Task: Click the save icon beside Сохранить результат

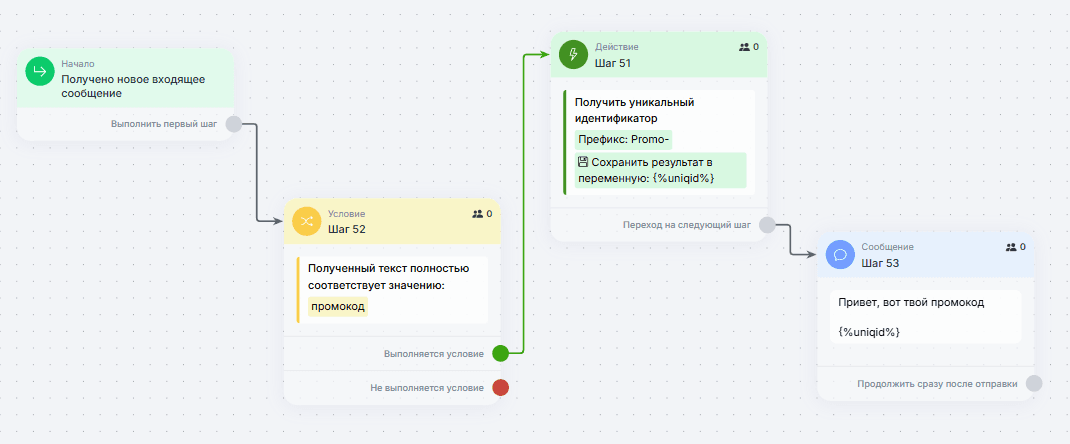Action: (x=583, y=162)
